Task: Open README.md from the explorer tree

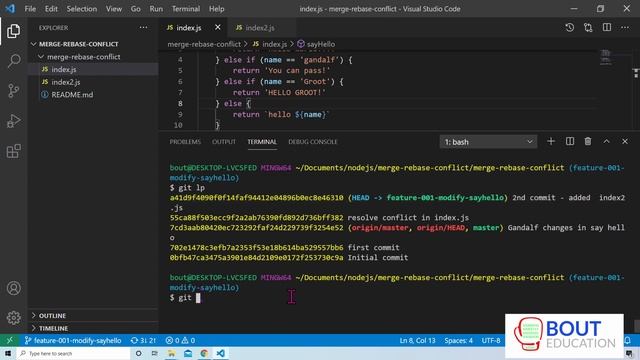Action: pos(93,95)
